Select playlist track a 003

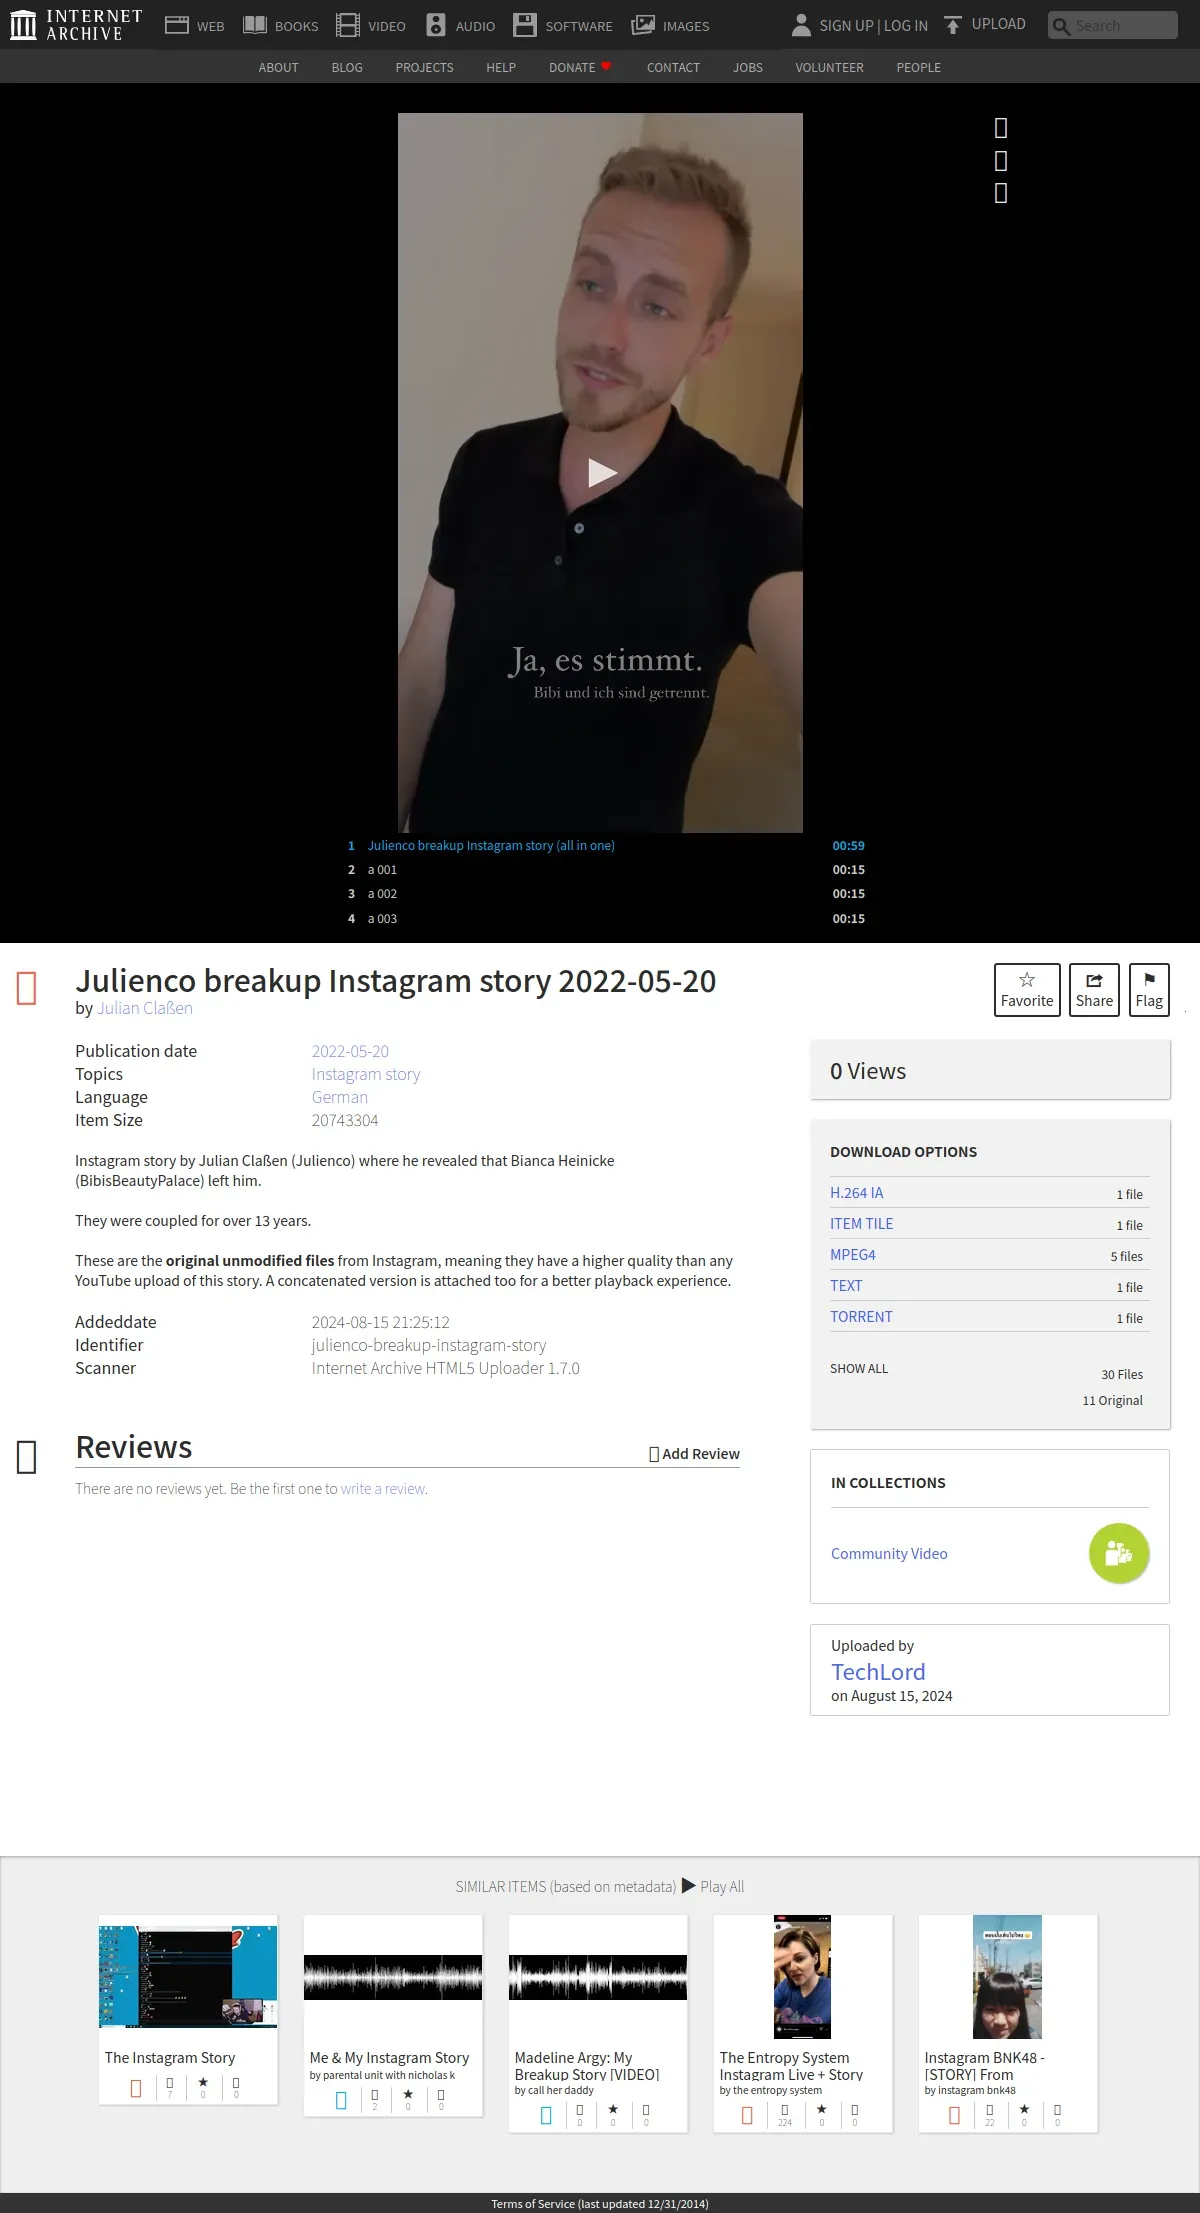[x=606, y=918]
